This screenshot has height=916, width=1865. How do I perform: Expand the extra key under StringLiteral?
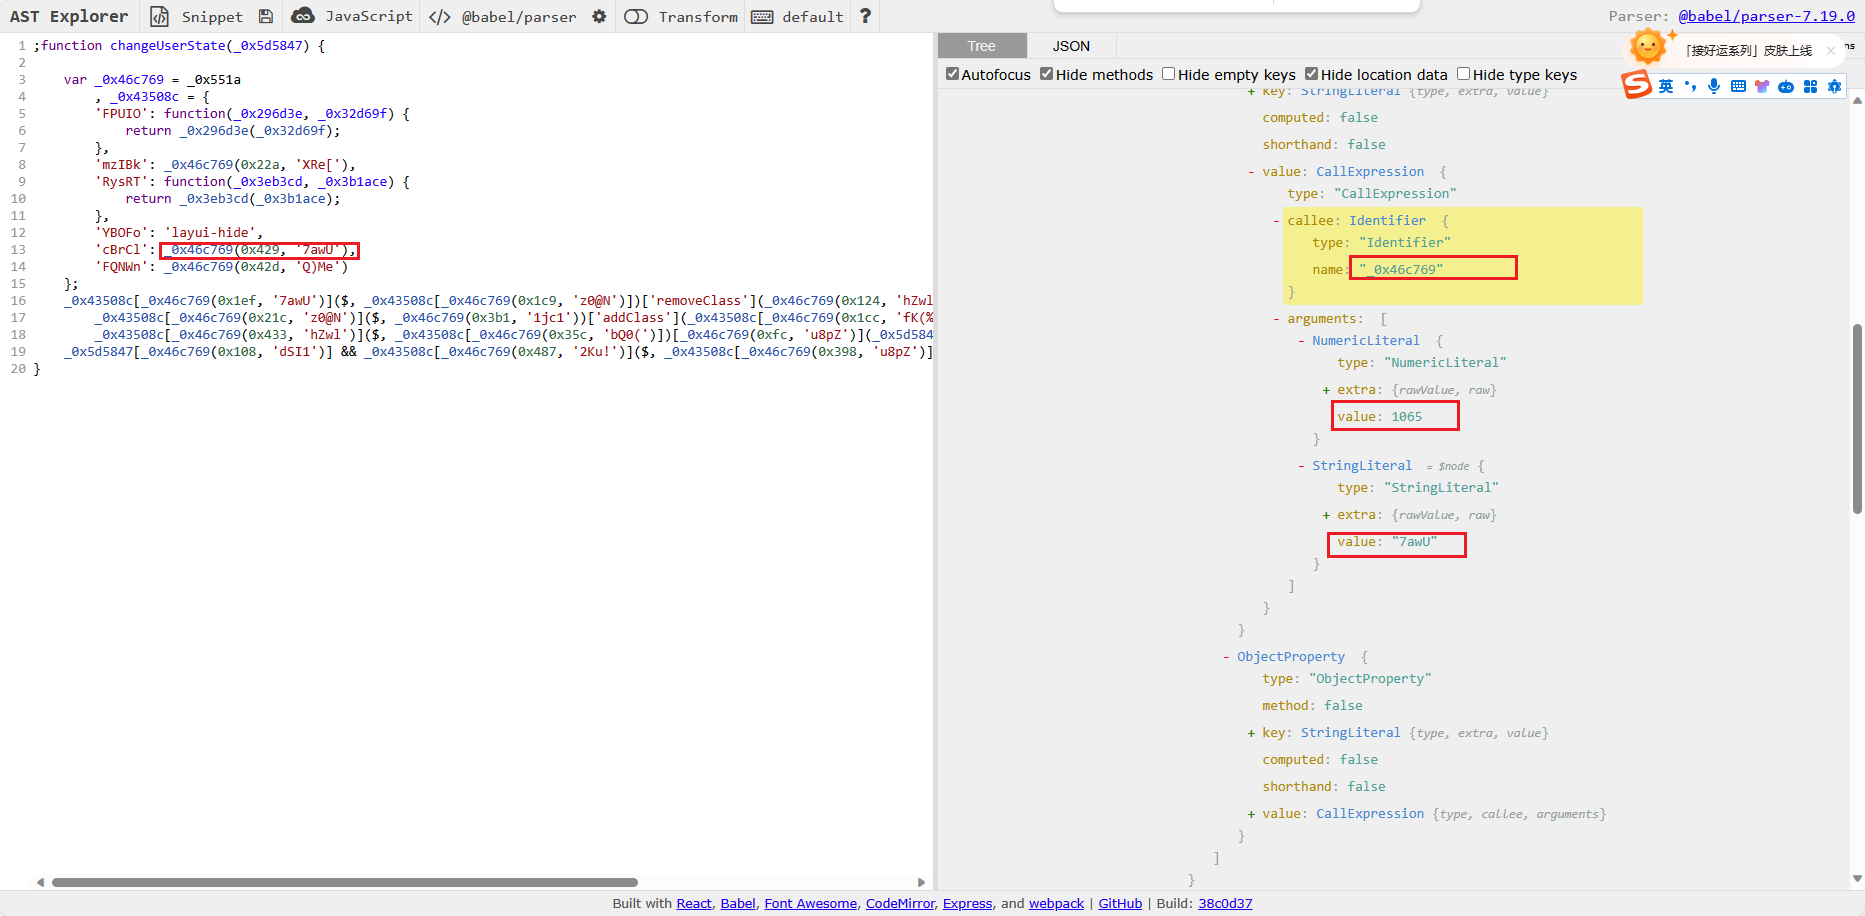[1326, 515]
